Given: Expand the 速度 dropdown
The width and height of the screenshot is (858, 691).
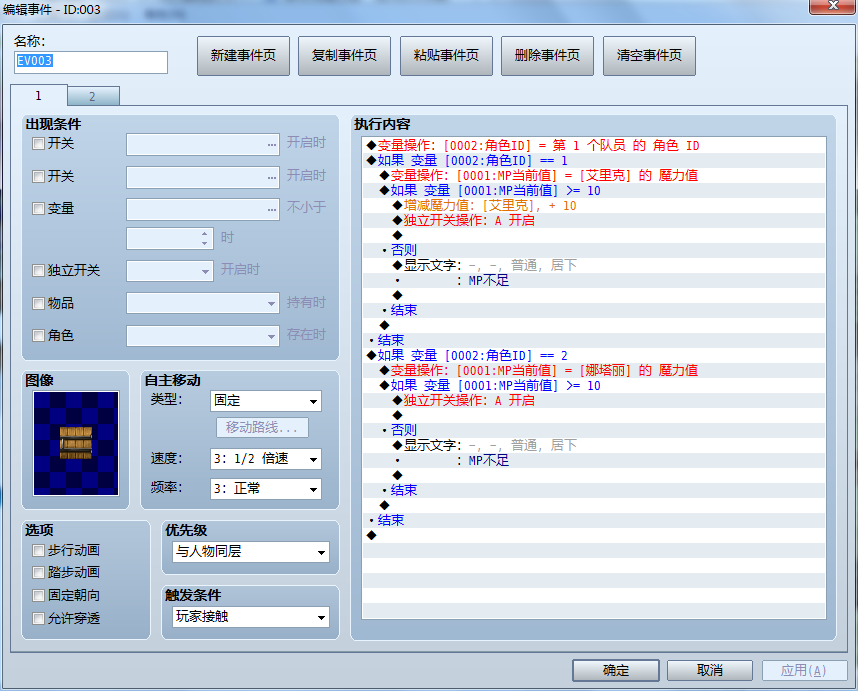Looking at the screenshot, I should point(265,459).
